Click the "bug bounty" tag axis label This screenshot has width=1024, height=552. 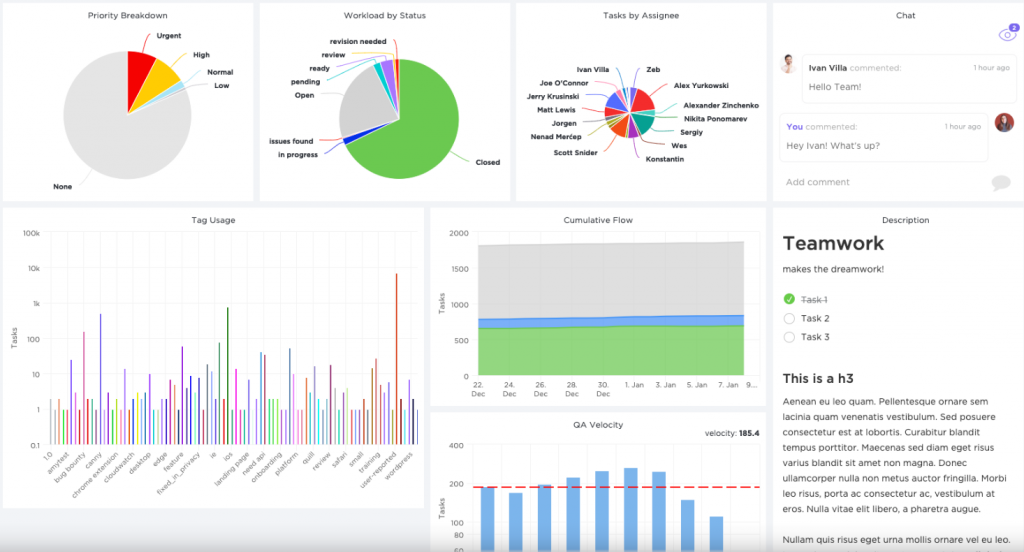(x=70, y=467)
